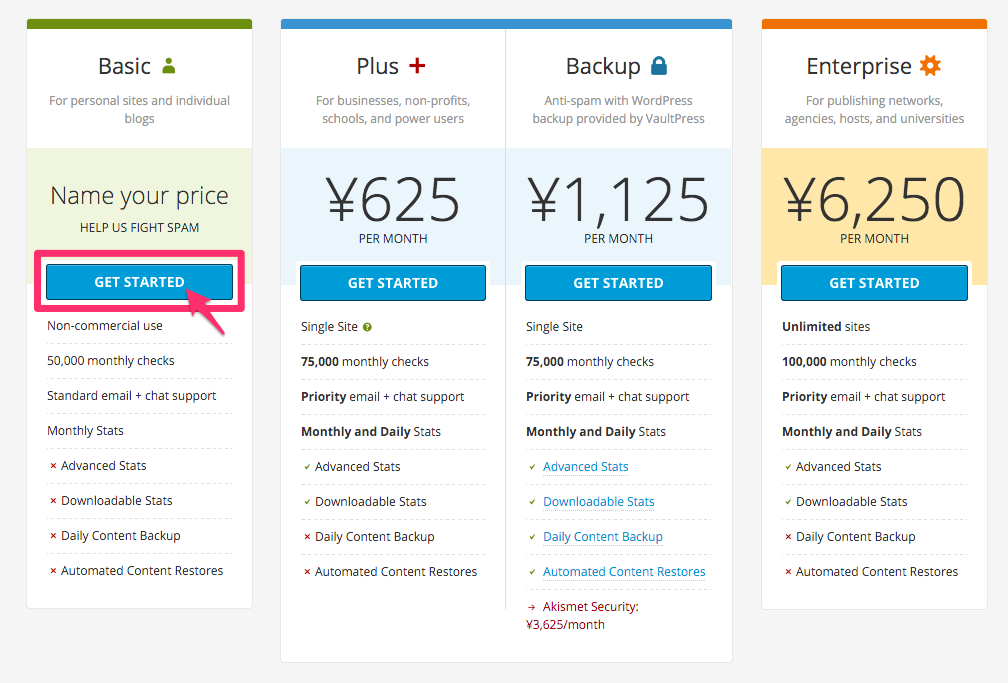
Task: Follow the Akismet Security ¥3,625/month link
Action: (x=582, y=615)
